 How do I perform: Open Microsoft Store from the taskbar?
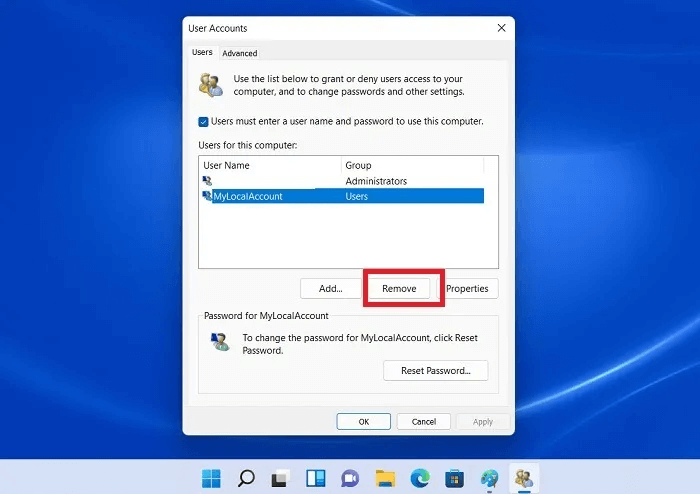point(454,478)
